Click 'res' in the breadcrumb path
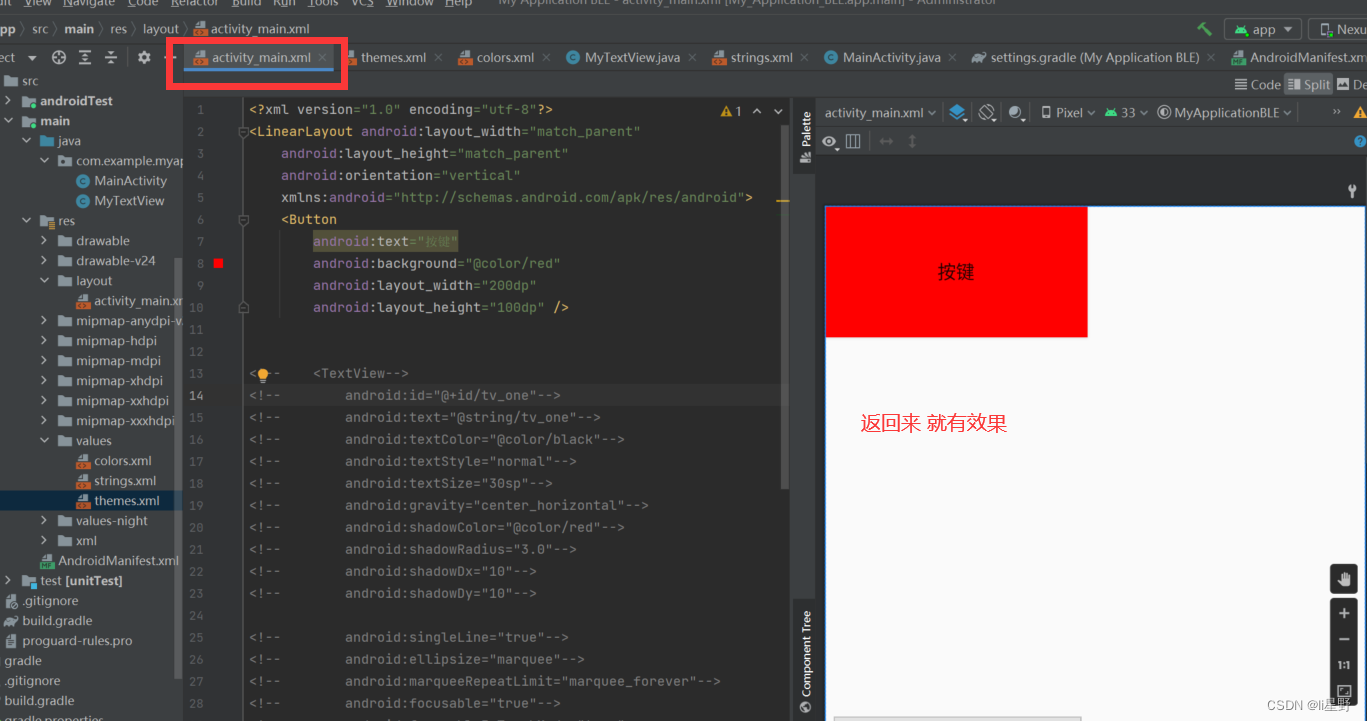The width and height of the screenshot is (1367, 721). point(118,29)
